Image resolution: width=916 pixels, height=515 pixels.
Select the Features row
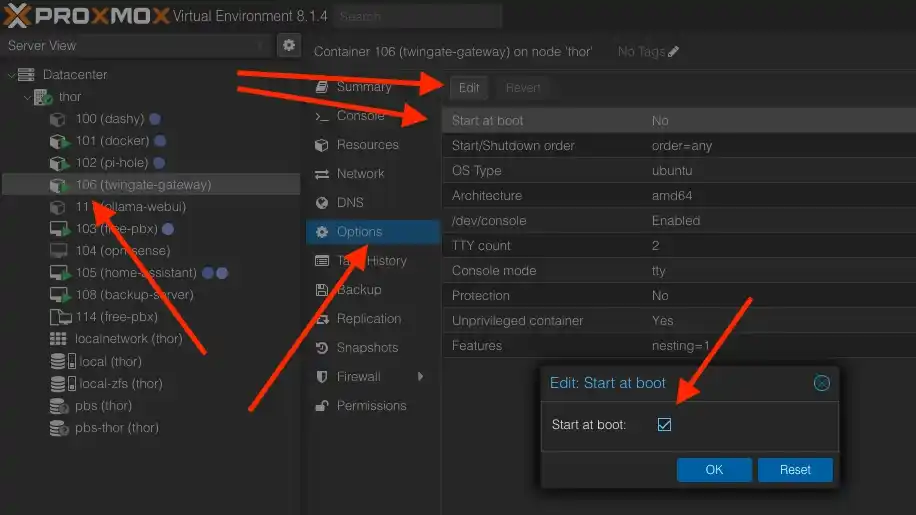pos(679,346)
